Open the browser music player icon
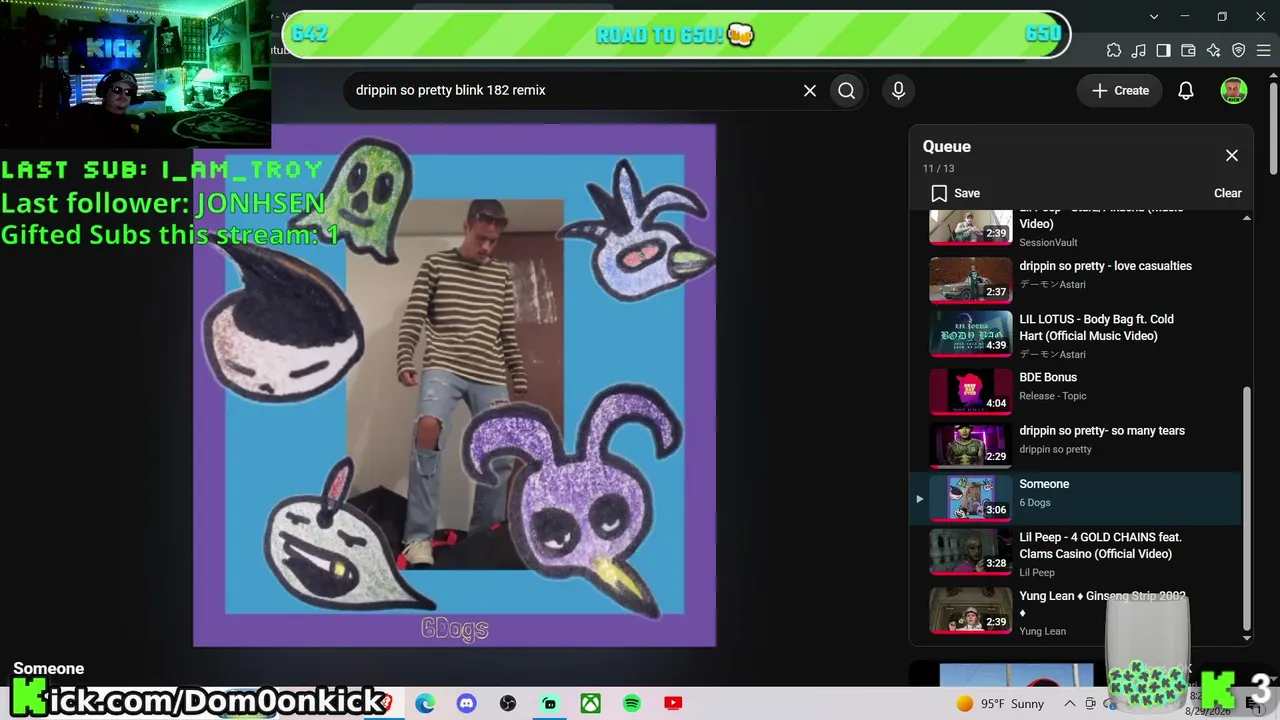This screenshot has height=720, width=1280. point(1139,51)
